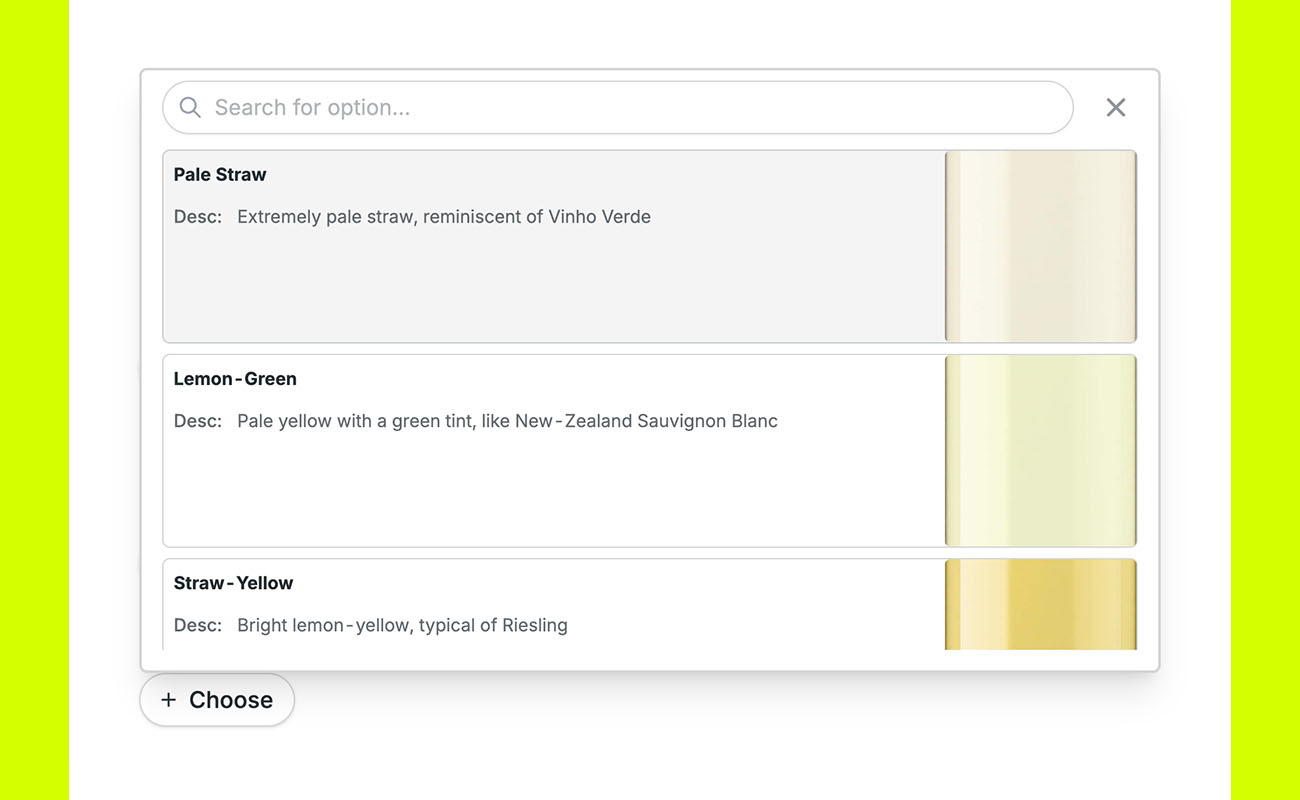
Task: Select the Straw-Yellow option
Action: 550,600
